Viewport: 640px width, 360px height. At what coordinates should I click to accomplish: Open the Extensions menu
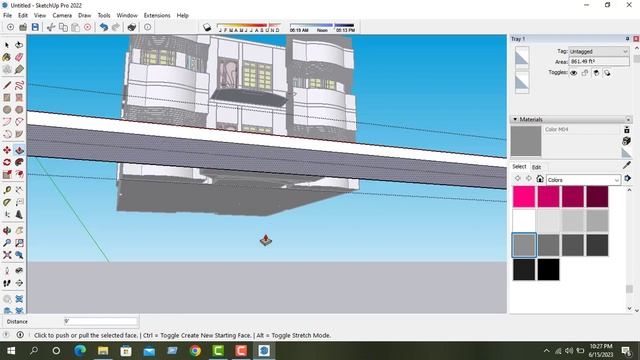coord(157,15)
